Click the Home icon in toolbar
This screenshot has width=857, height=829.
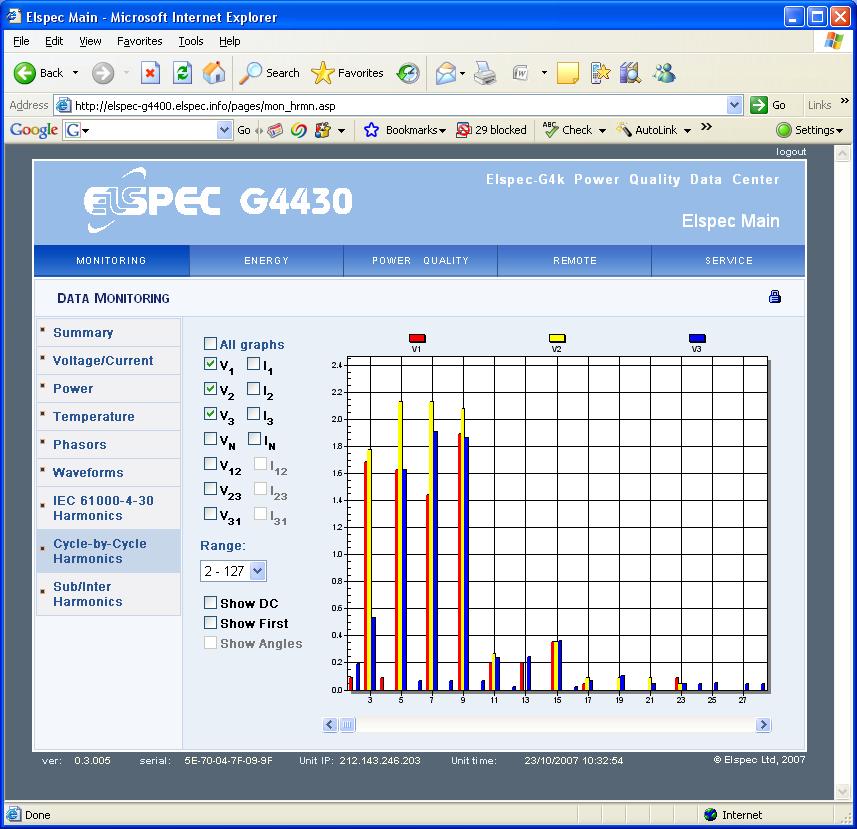pyautogui.click(x=214, y=73)
